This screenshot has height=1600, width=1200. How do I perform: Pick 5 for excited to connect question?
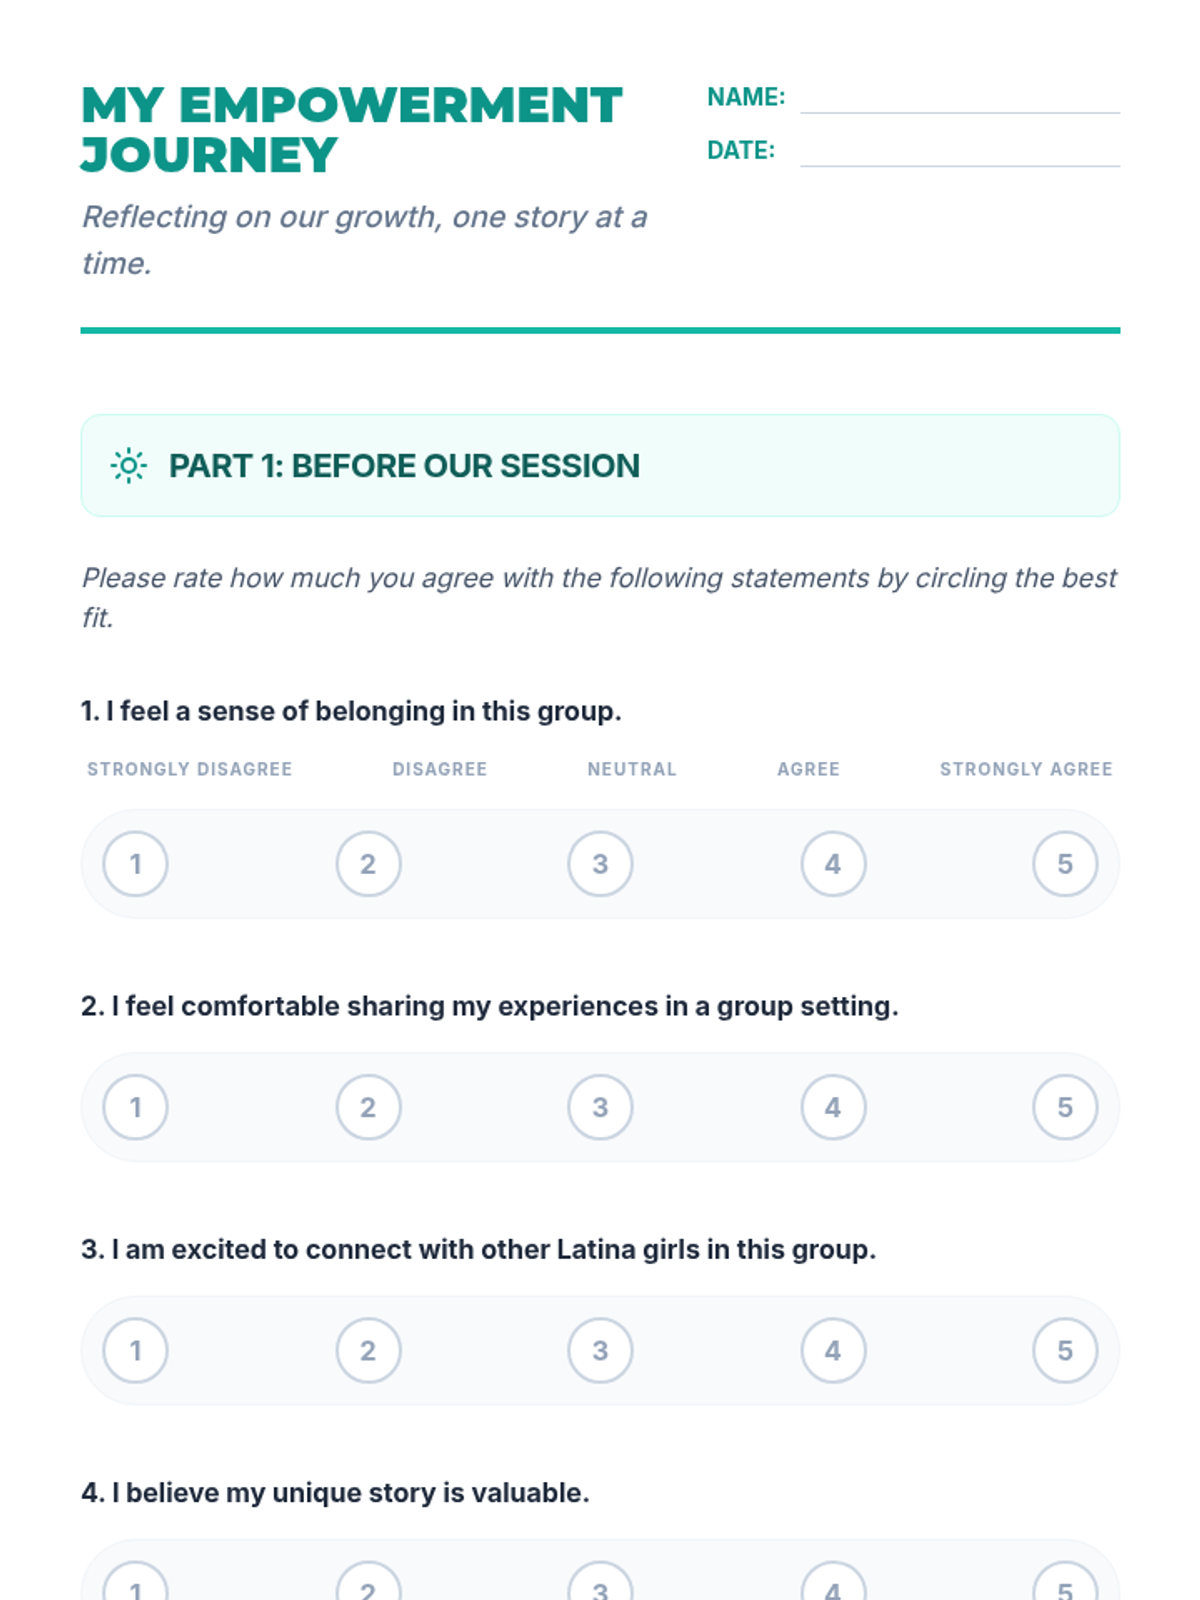(x=1065, y=1350)
